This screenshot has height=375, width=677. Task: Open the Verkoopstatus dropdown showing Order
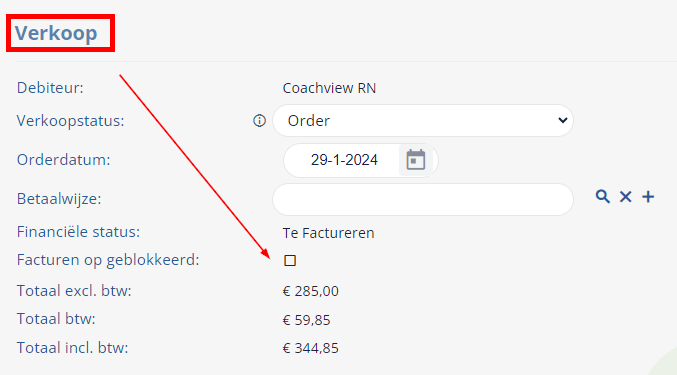point(423,120)
